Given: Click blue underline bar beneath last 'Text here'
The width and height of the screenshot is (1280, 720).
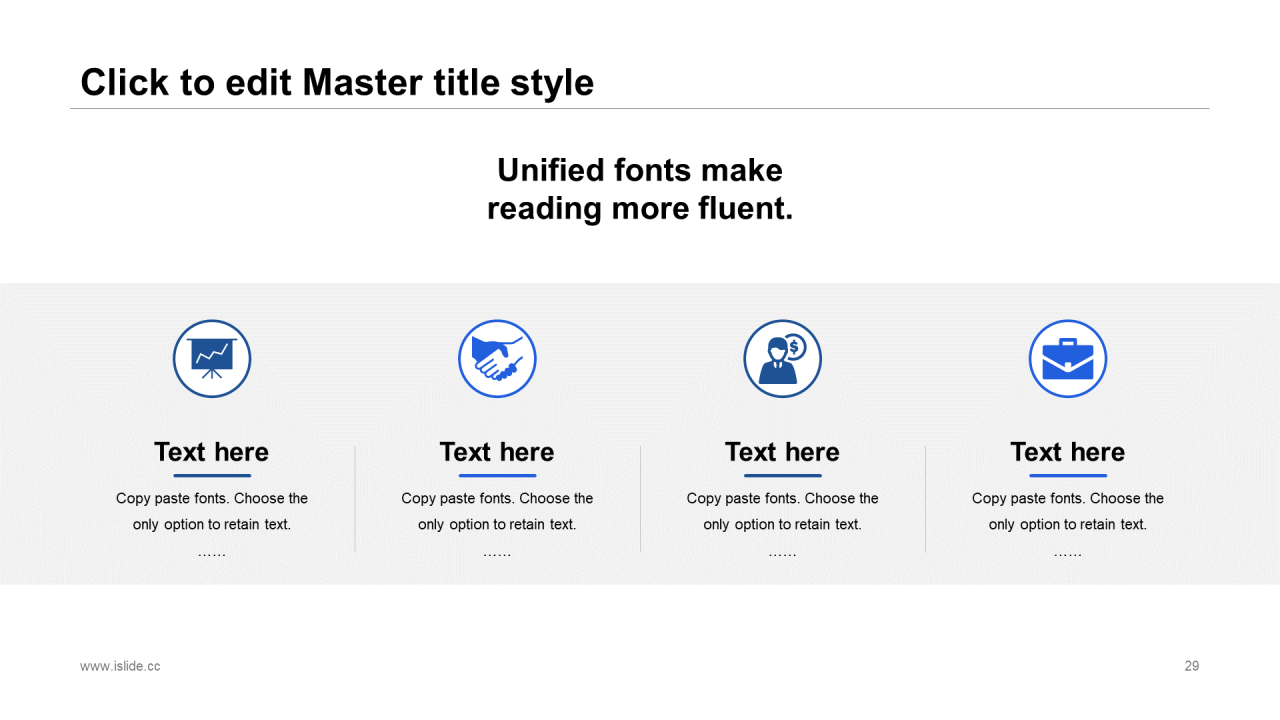Looking at the screenshot, I should pyautogui.click(x=1068, y=476).
